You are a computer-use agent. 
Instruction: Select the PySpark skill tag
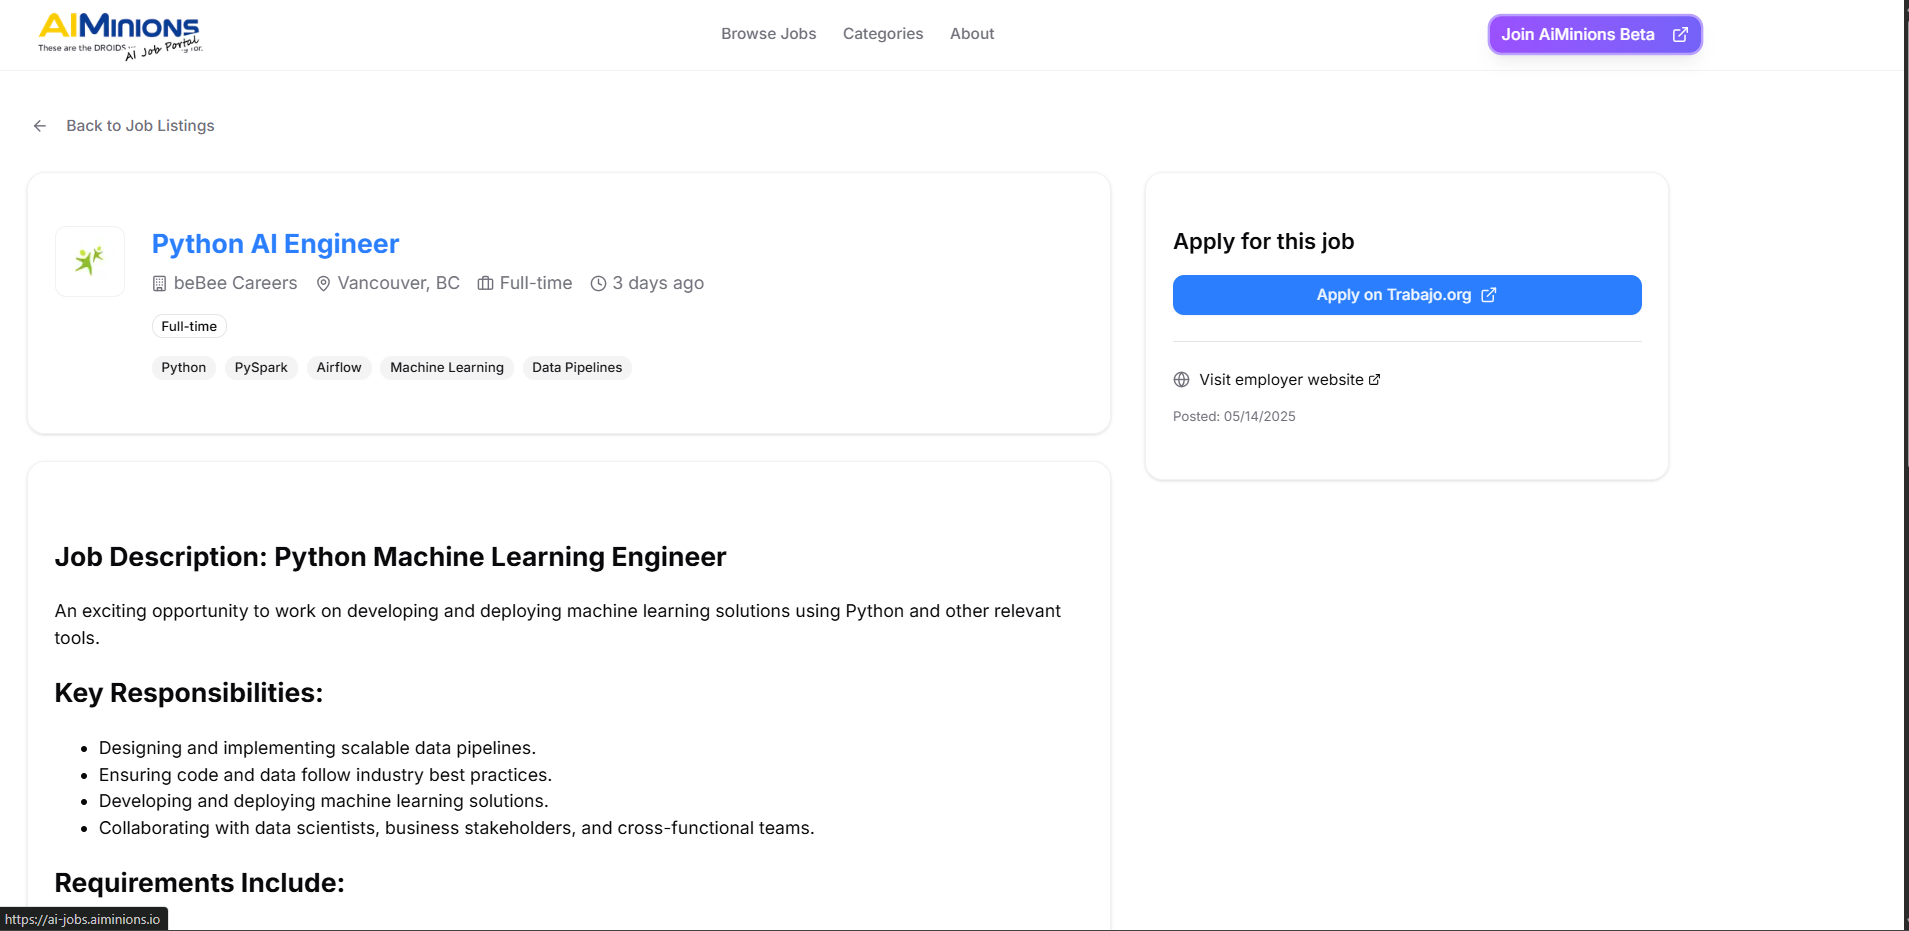coord(261,368)
